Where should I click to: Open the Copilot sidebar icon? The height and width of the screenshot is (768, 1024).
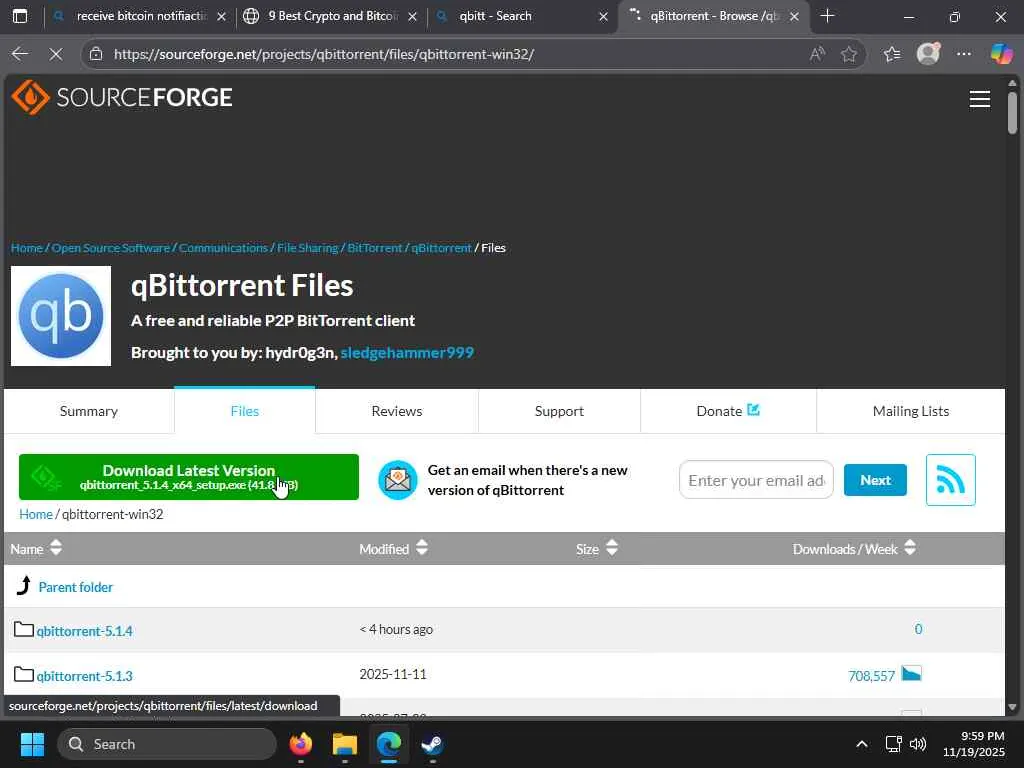click(1001, 54)
